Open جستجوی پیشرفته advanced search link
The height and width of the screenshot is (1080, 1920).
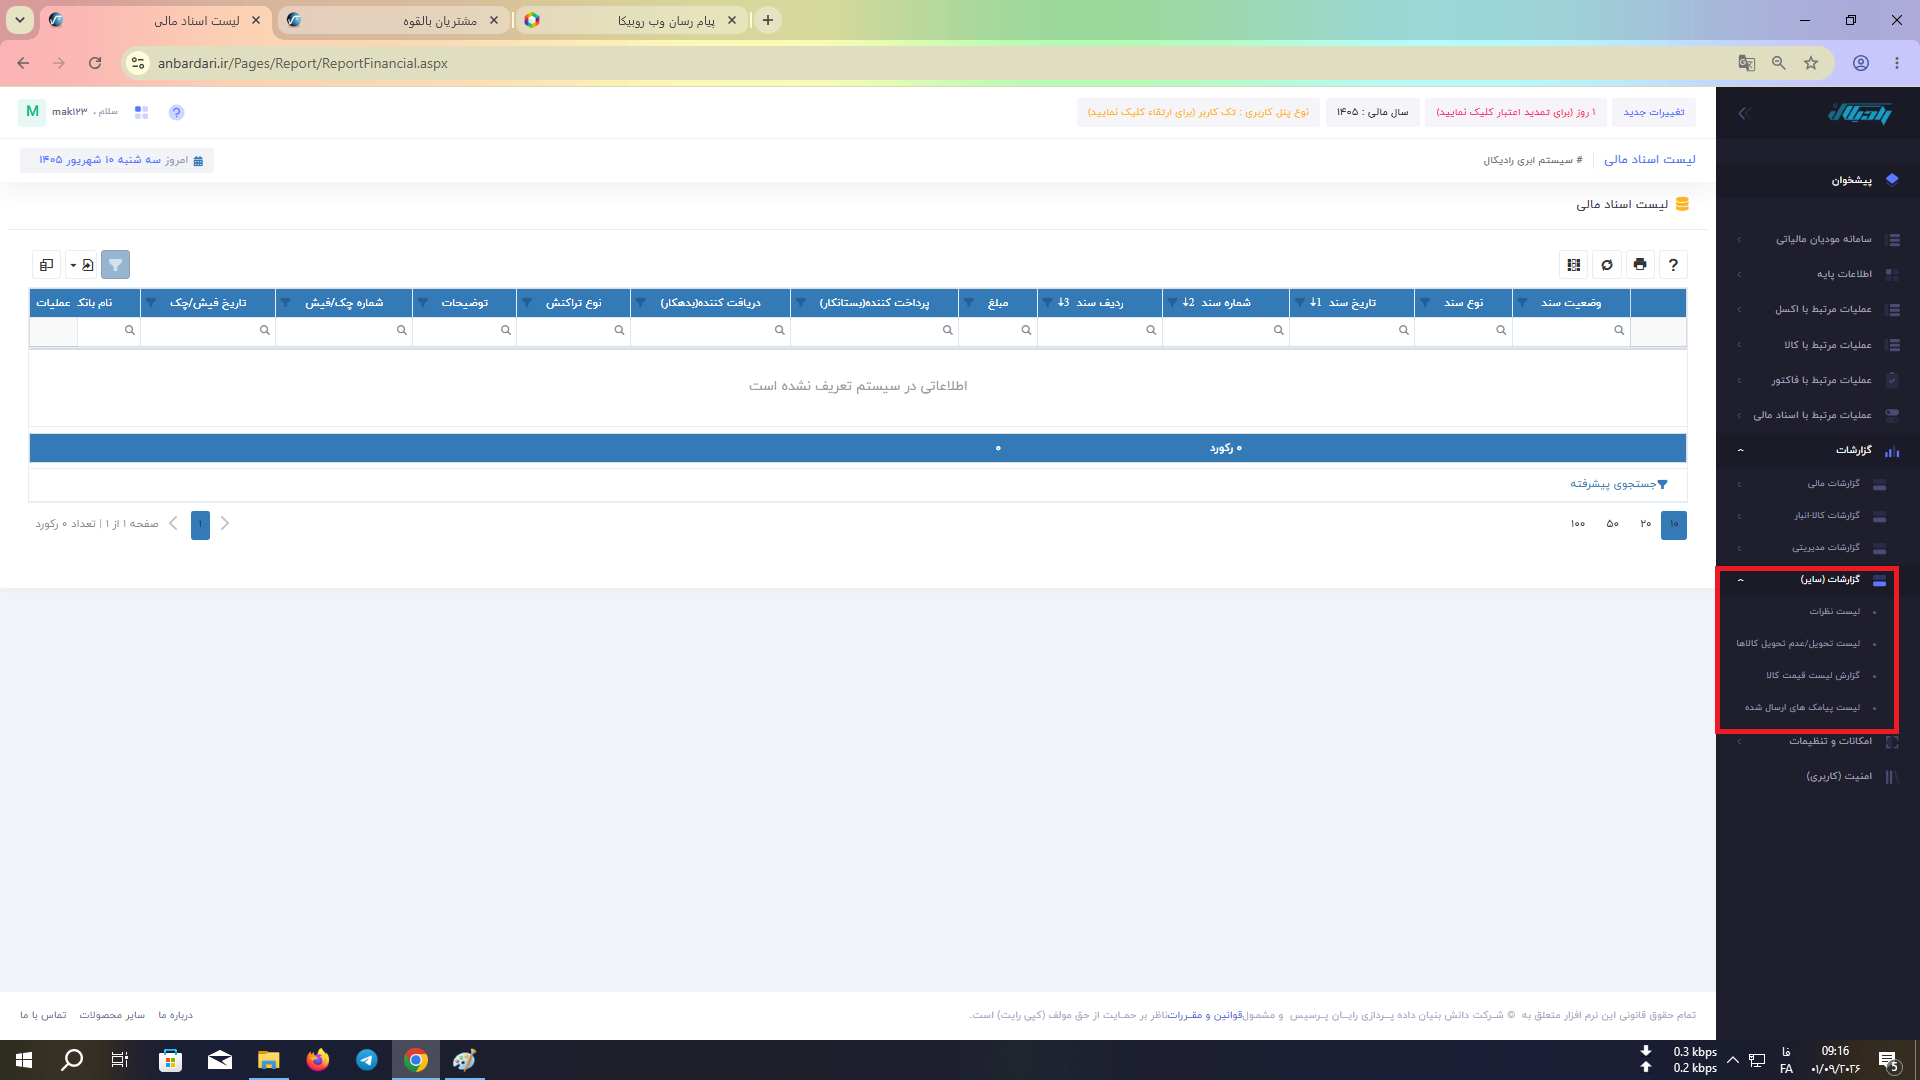coord(1618,484)
